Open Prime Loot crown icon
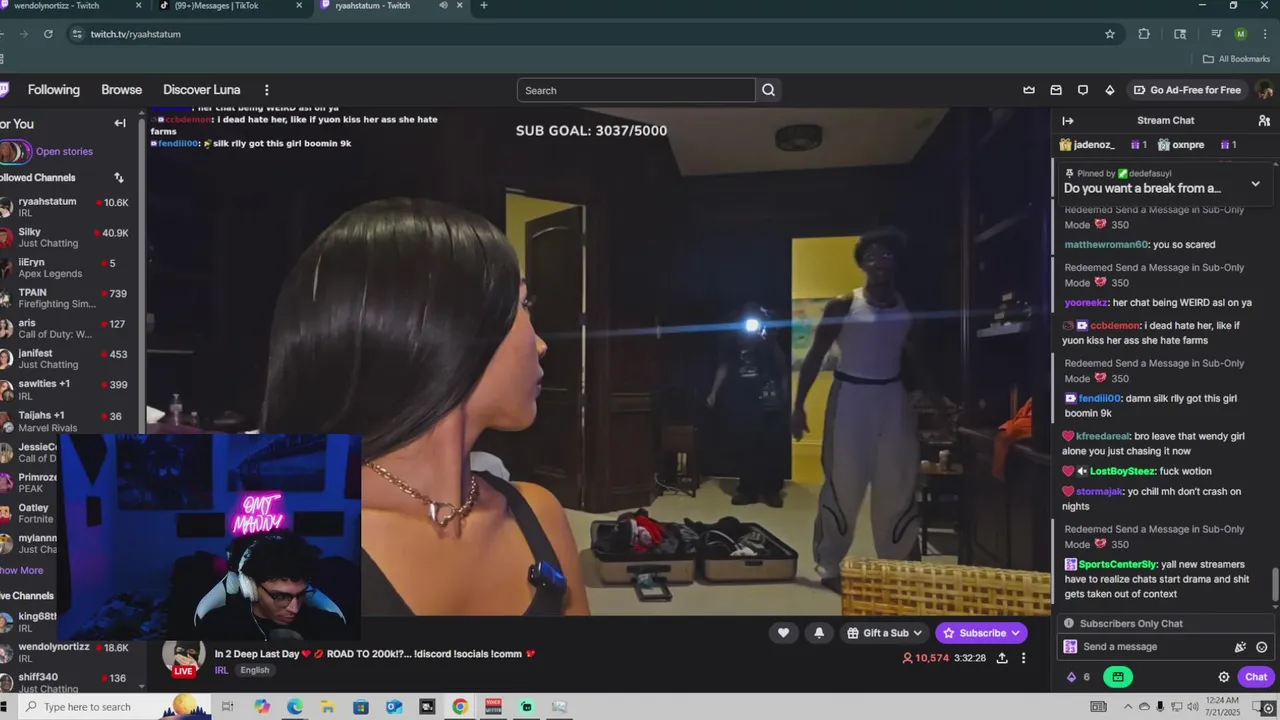This screenshot has width=1280, height=720. pos(1029,90)
